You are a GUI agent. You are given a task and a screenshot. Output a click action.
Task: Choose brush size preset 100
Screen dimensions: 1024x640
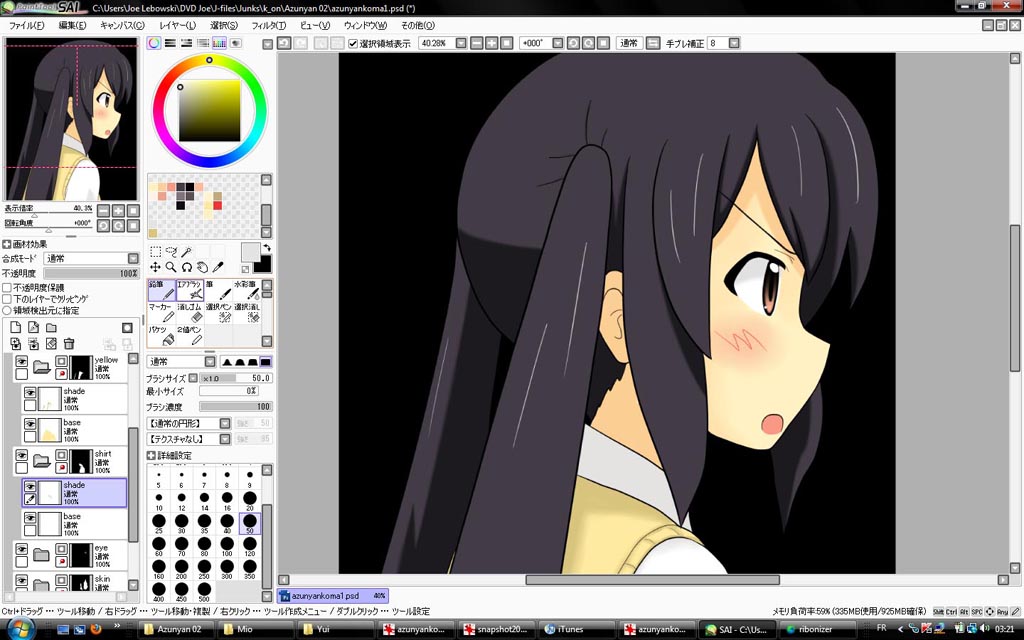point(227,546)
